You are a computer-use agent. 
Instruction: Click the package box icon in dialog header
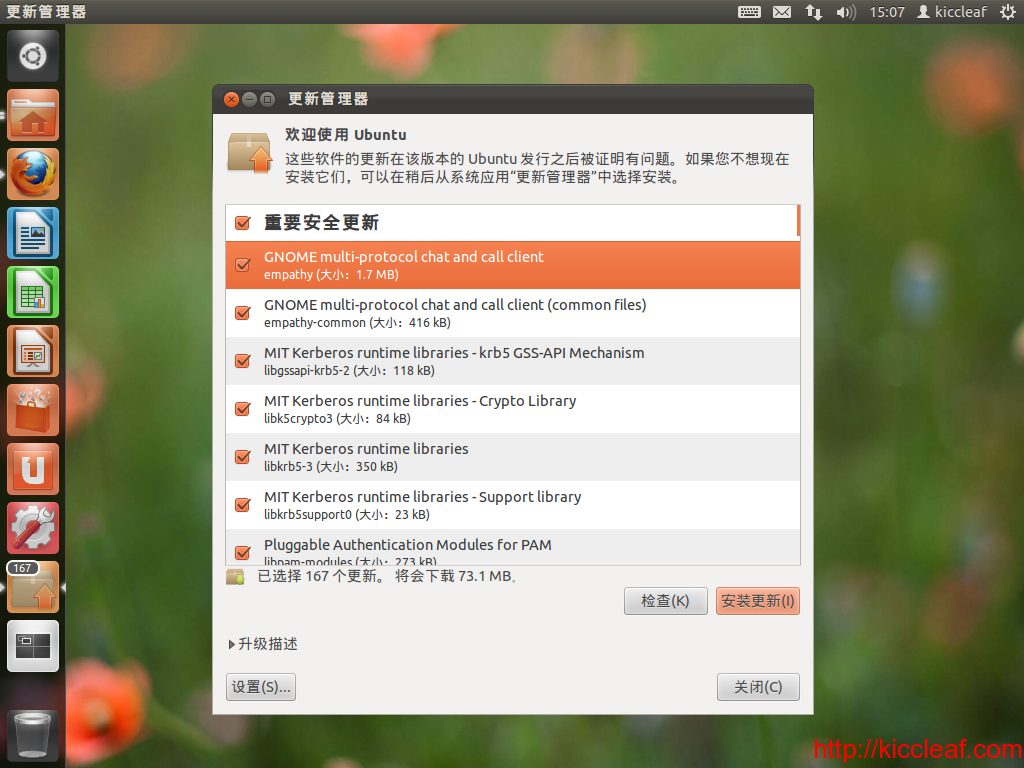[250, 152]
